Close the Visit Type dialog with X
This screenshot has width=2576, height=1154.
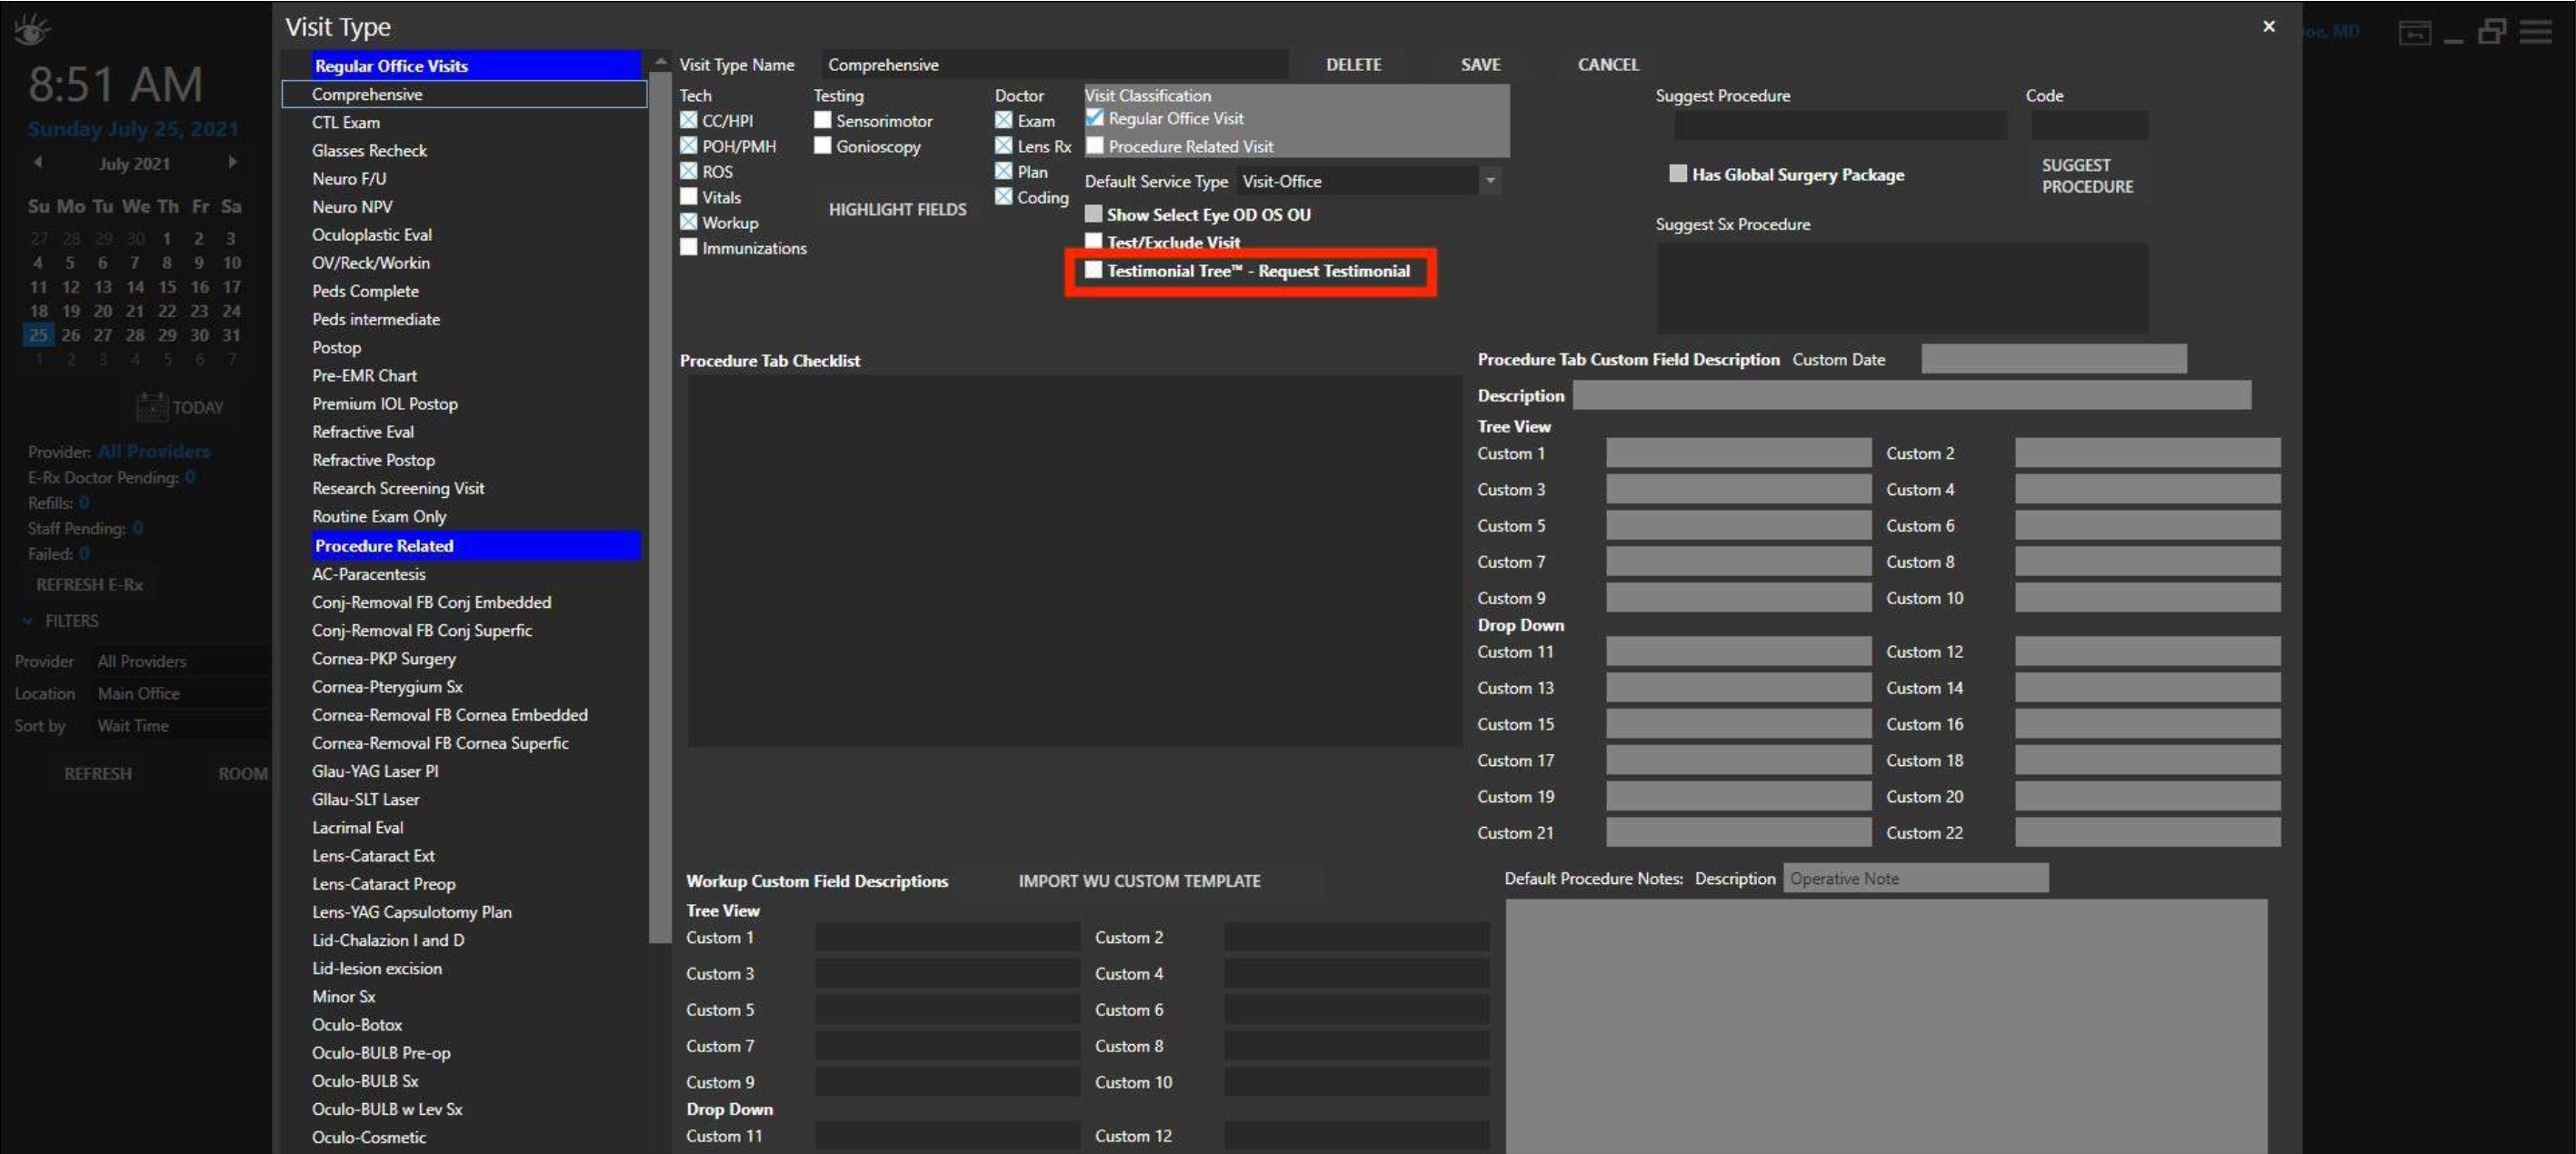2268,27
